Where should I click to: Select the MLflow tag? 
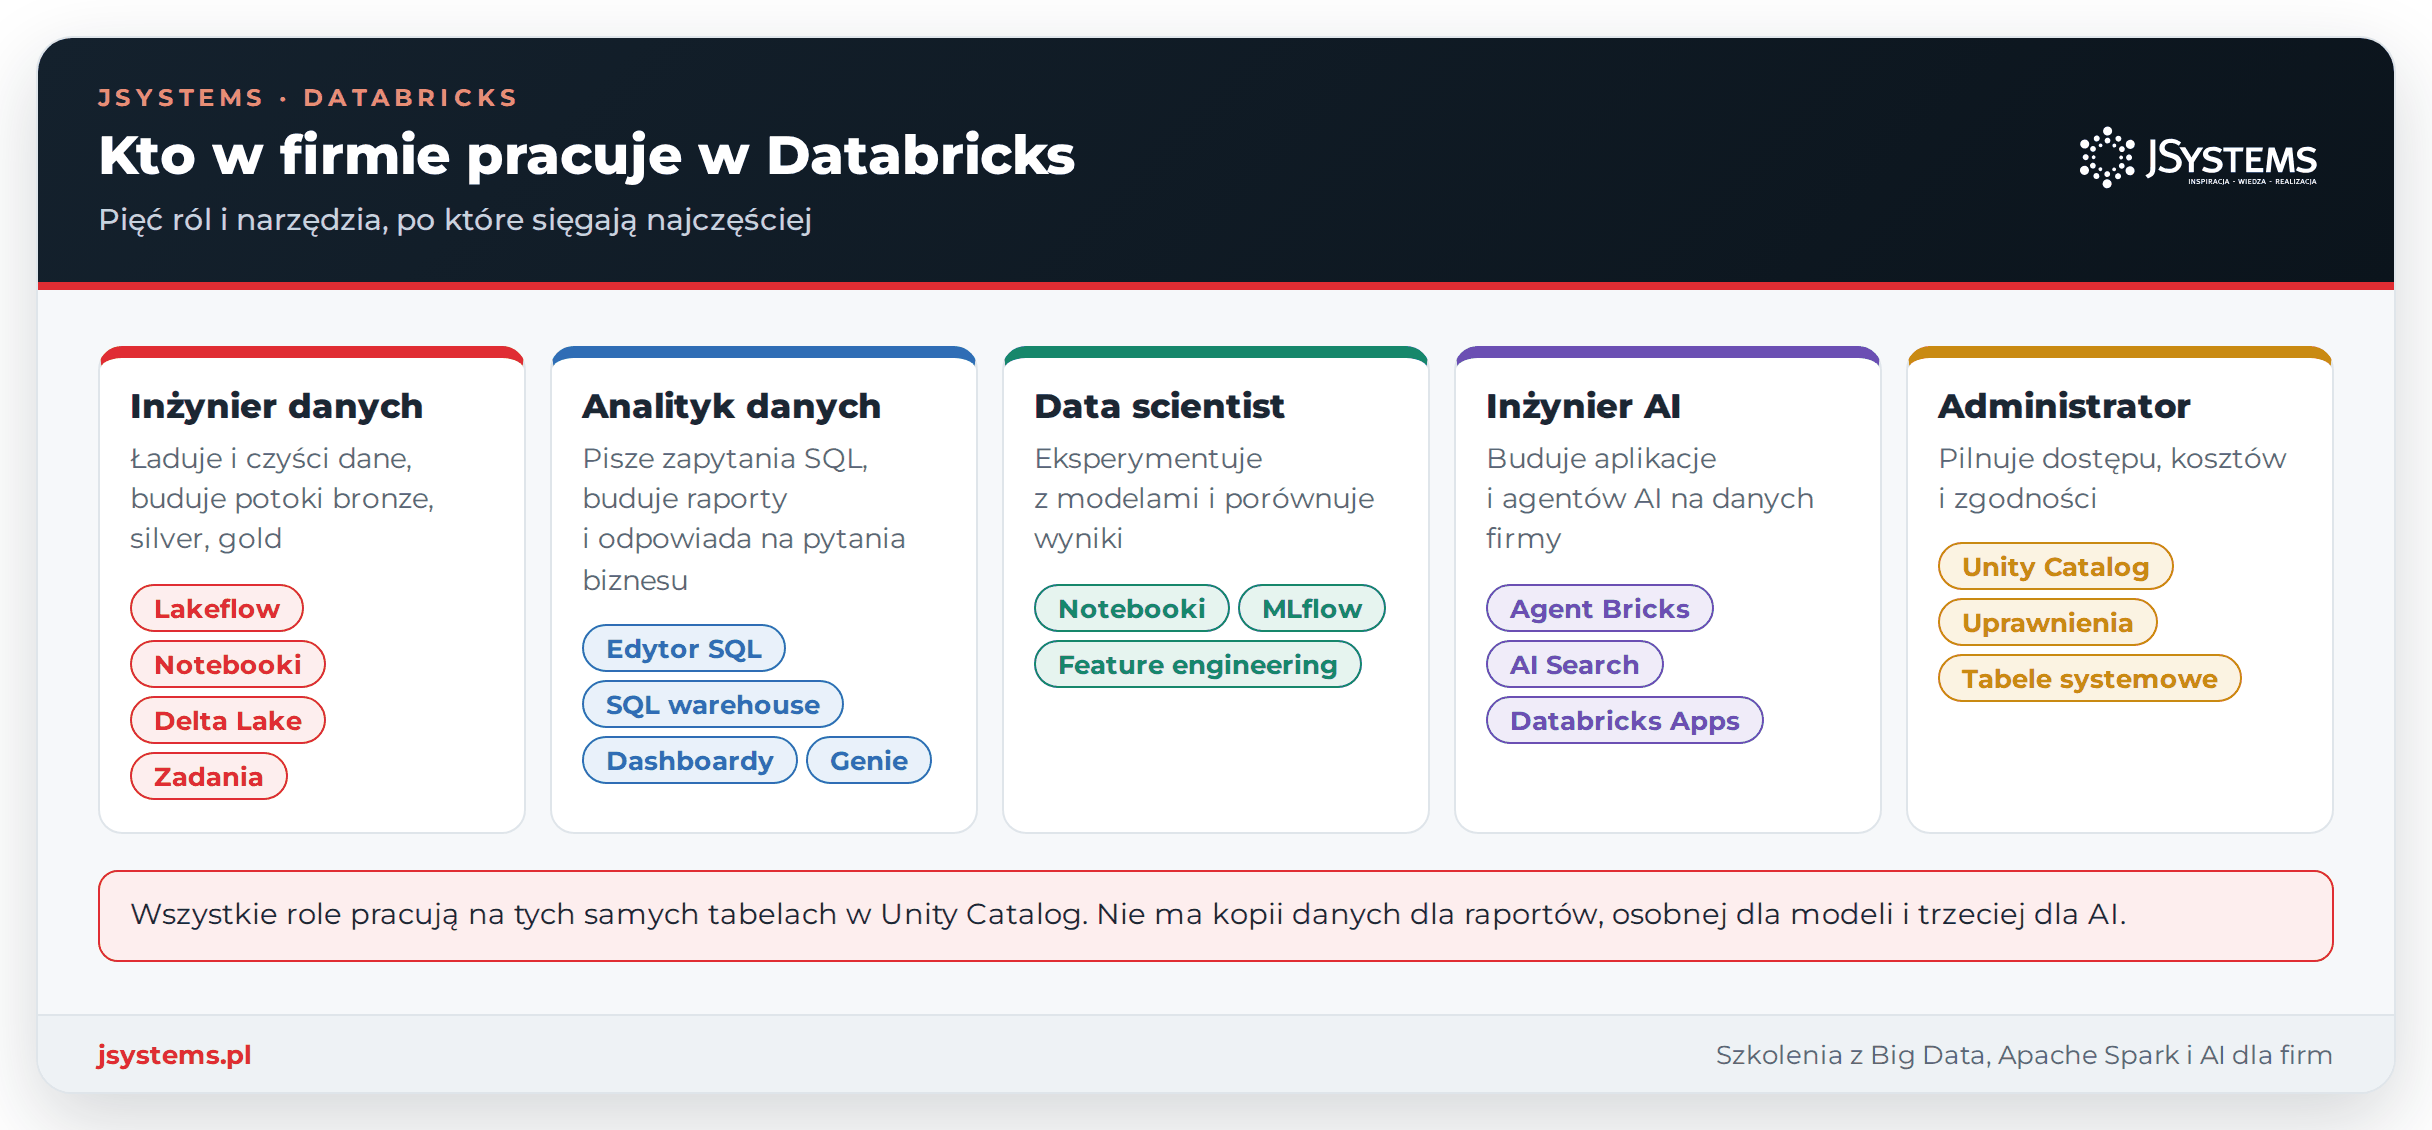point(1312,608)
